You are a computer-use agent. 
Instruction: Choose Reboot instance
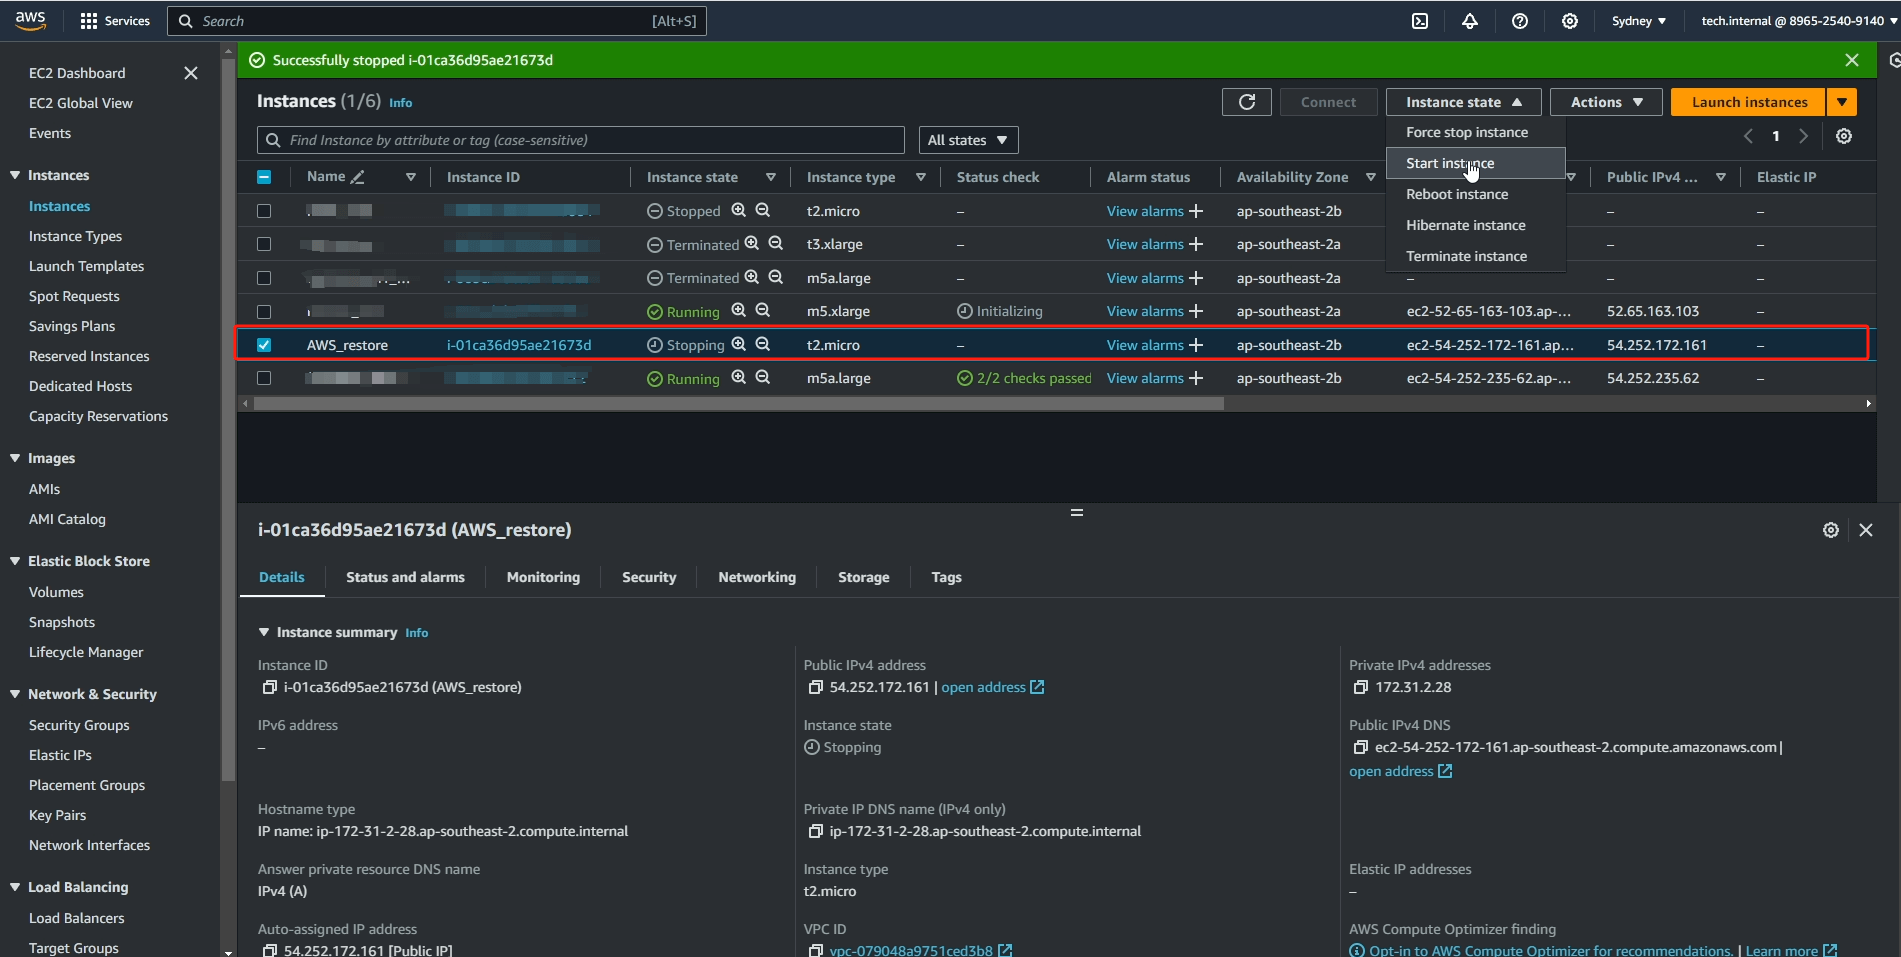coord(1475,194)
